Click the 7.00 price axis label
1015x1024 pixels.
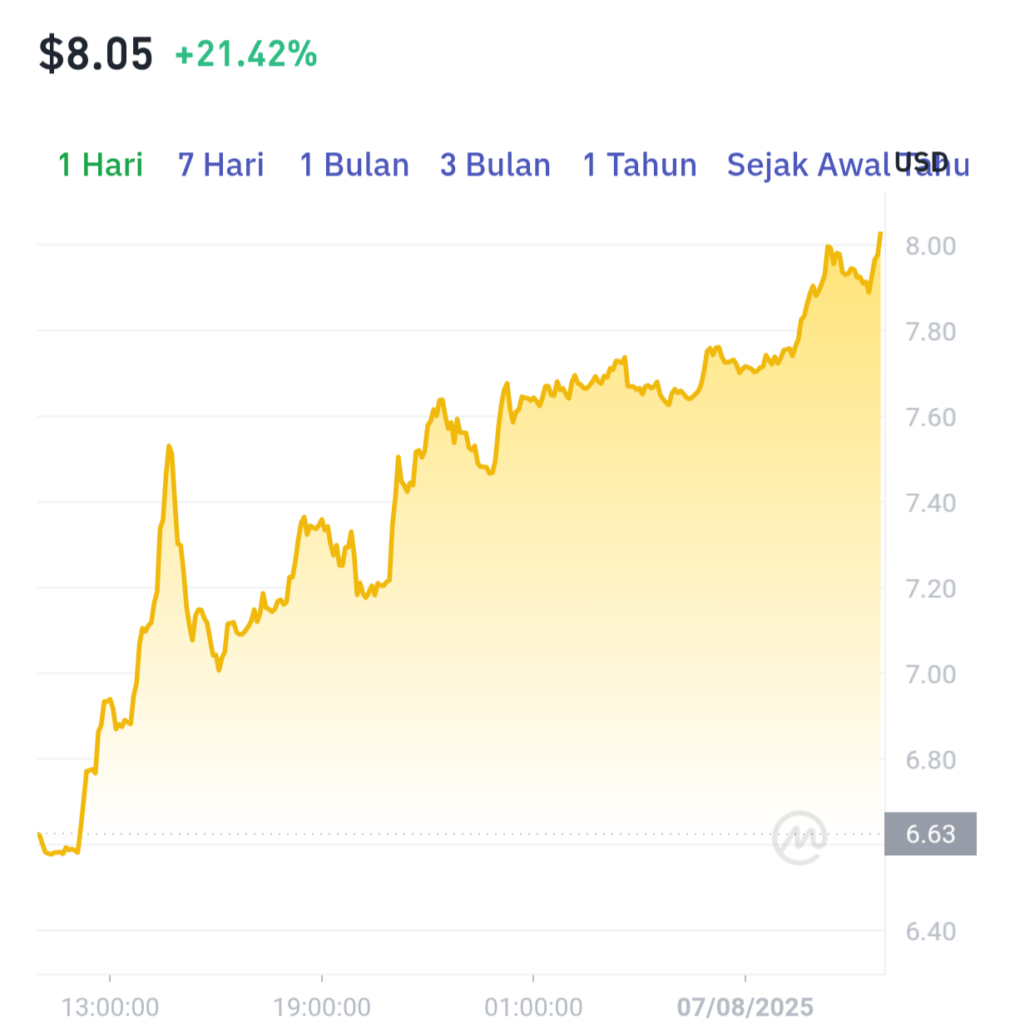click(x=931, y=674)
